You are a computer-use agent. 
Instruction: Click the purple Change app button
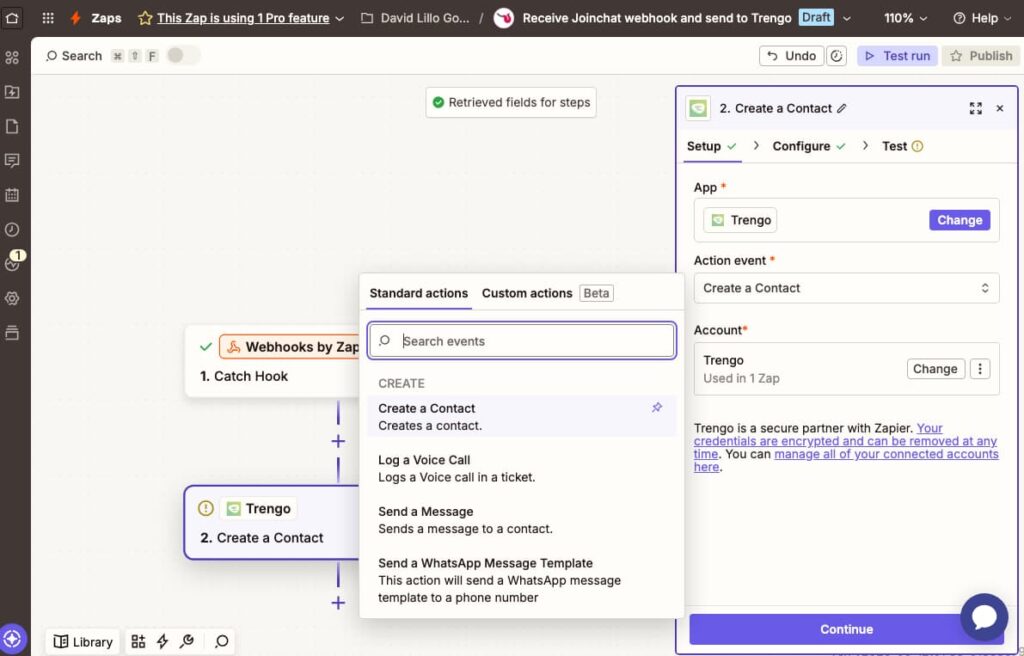[x=959, y=220]
